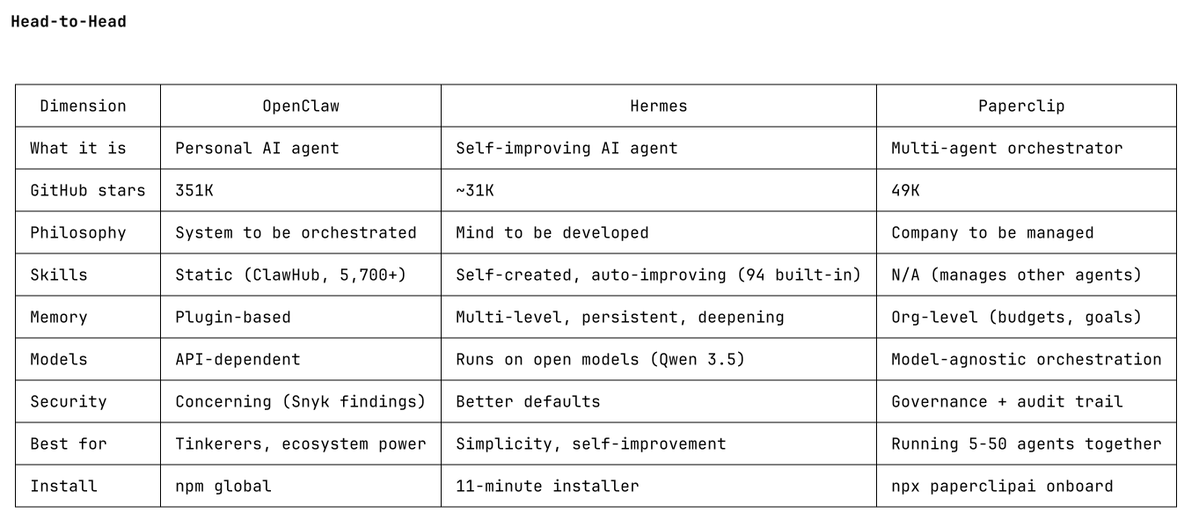1199x528 pixels.
Task: Click the Dimension header cell
Action: click(83, 106)
